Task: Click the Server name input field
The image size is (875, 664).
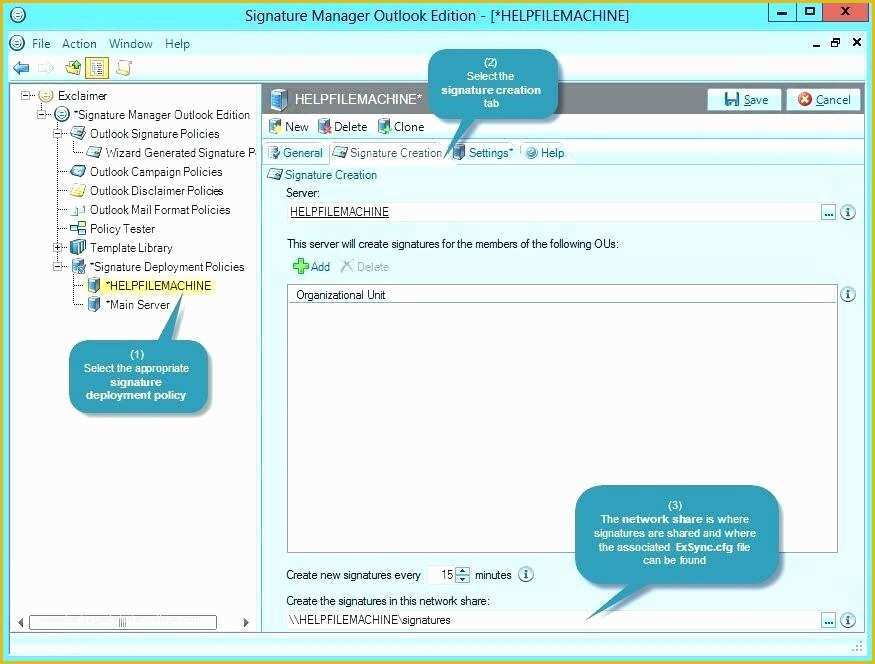Action: 552,212
